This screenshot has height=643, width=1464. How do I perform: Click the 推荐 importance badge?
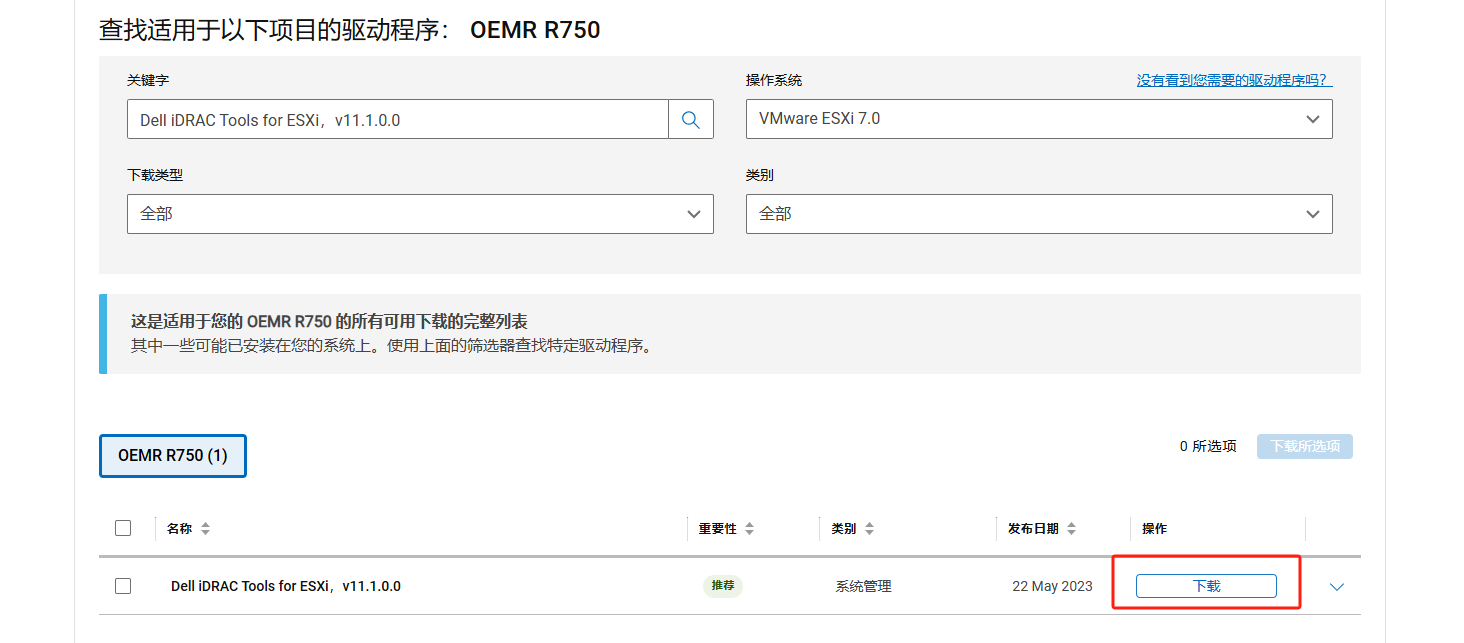[723, 586]
